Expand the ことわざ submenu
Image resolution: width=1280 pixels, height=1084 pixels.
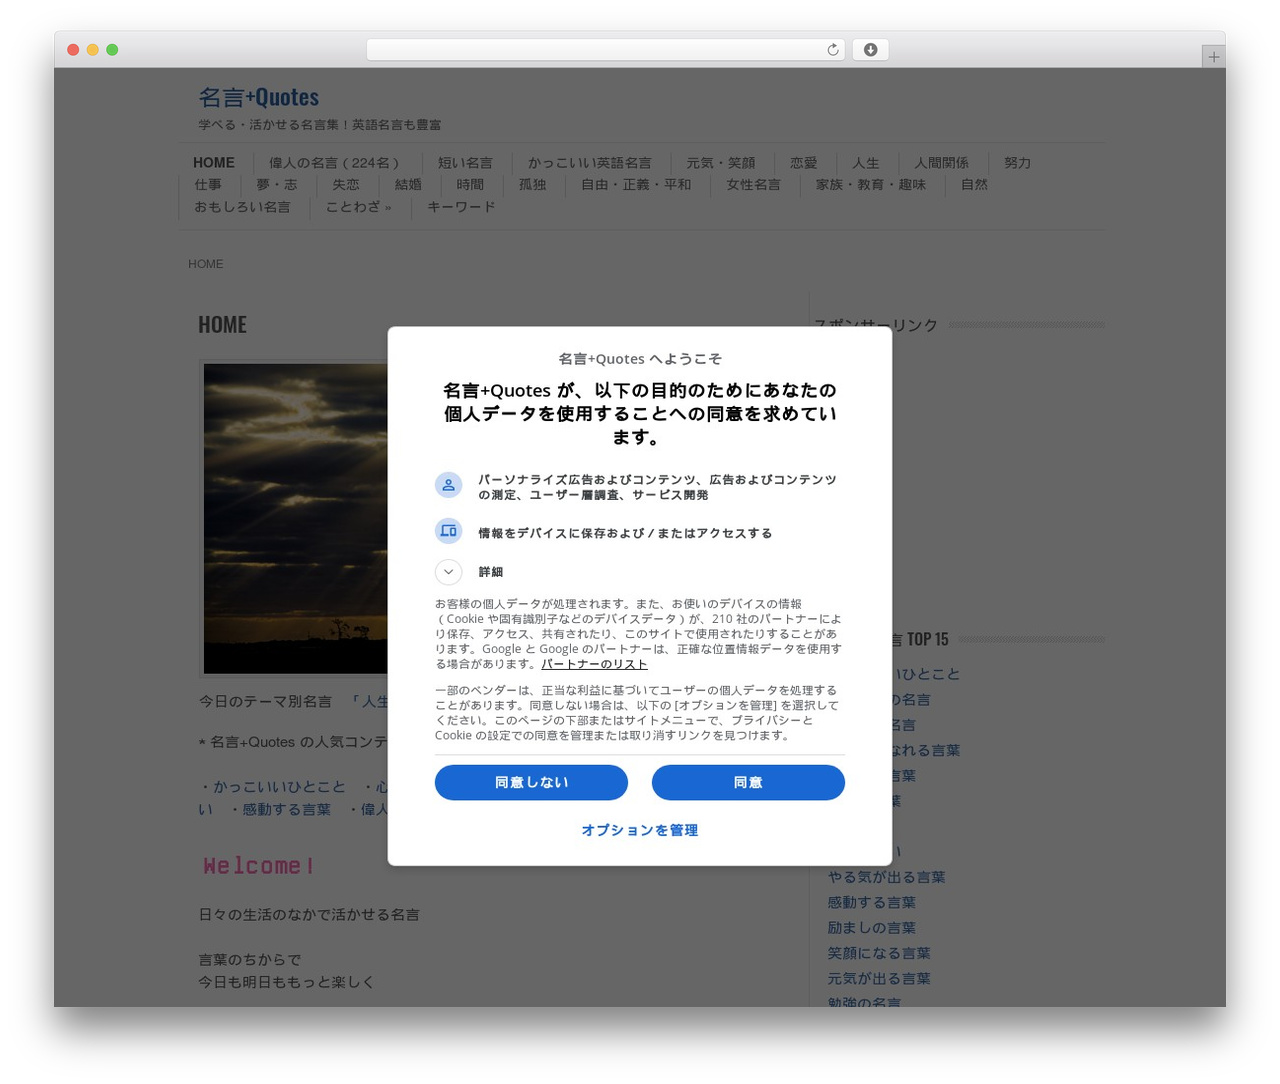[358, 207]
